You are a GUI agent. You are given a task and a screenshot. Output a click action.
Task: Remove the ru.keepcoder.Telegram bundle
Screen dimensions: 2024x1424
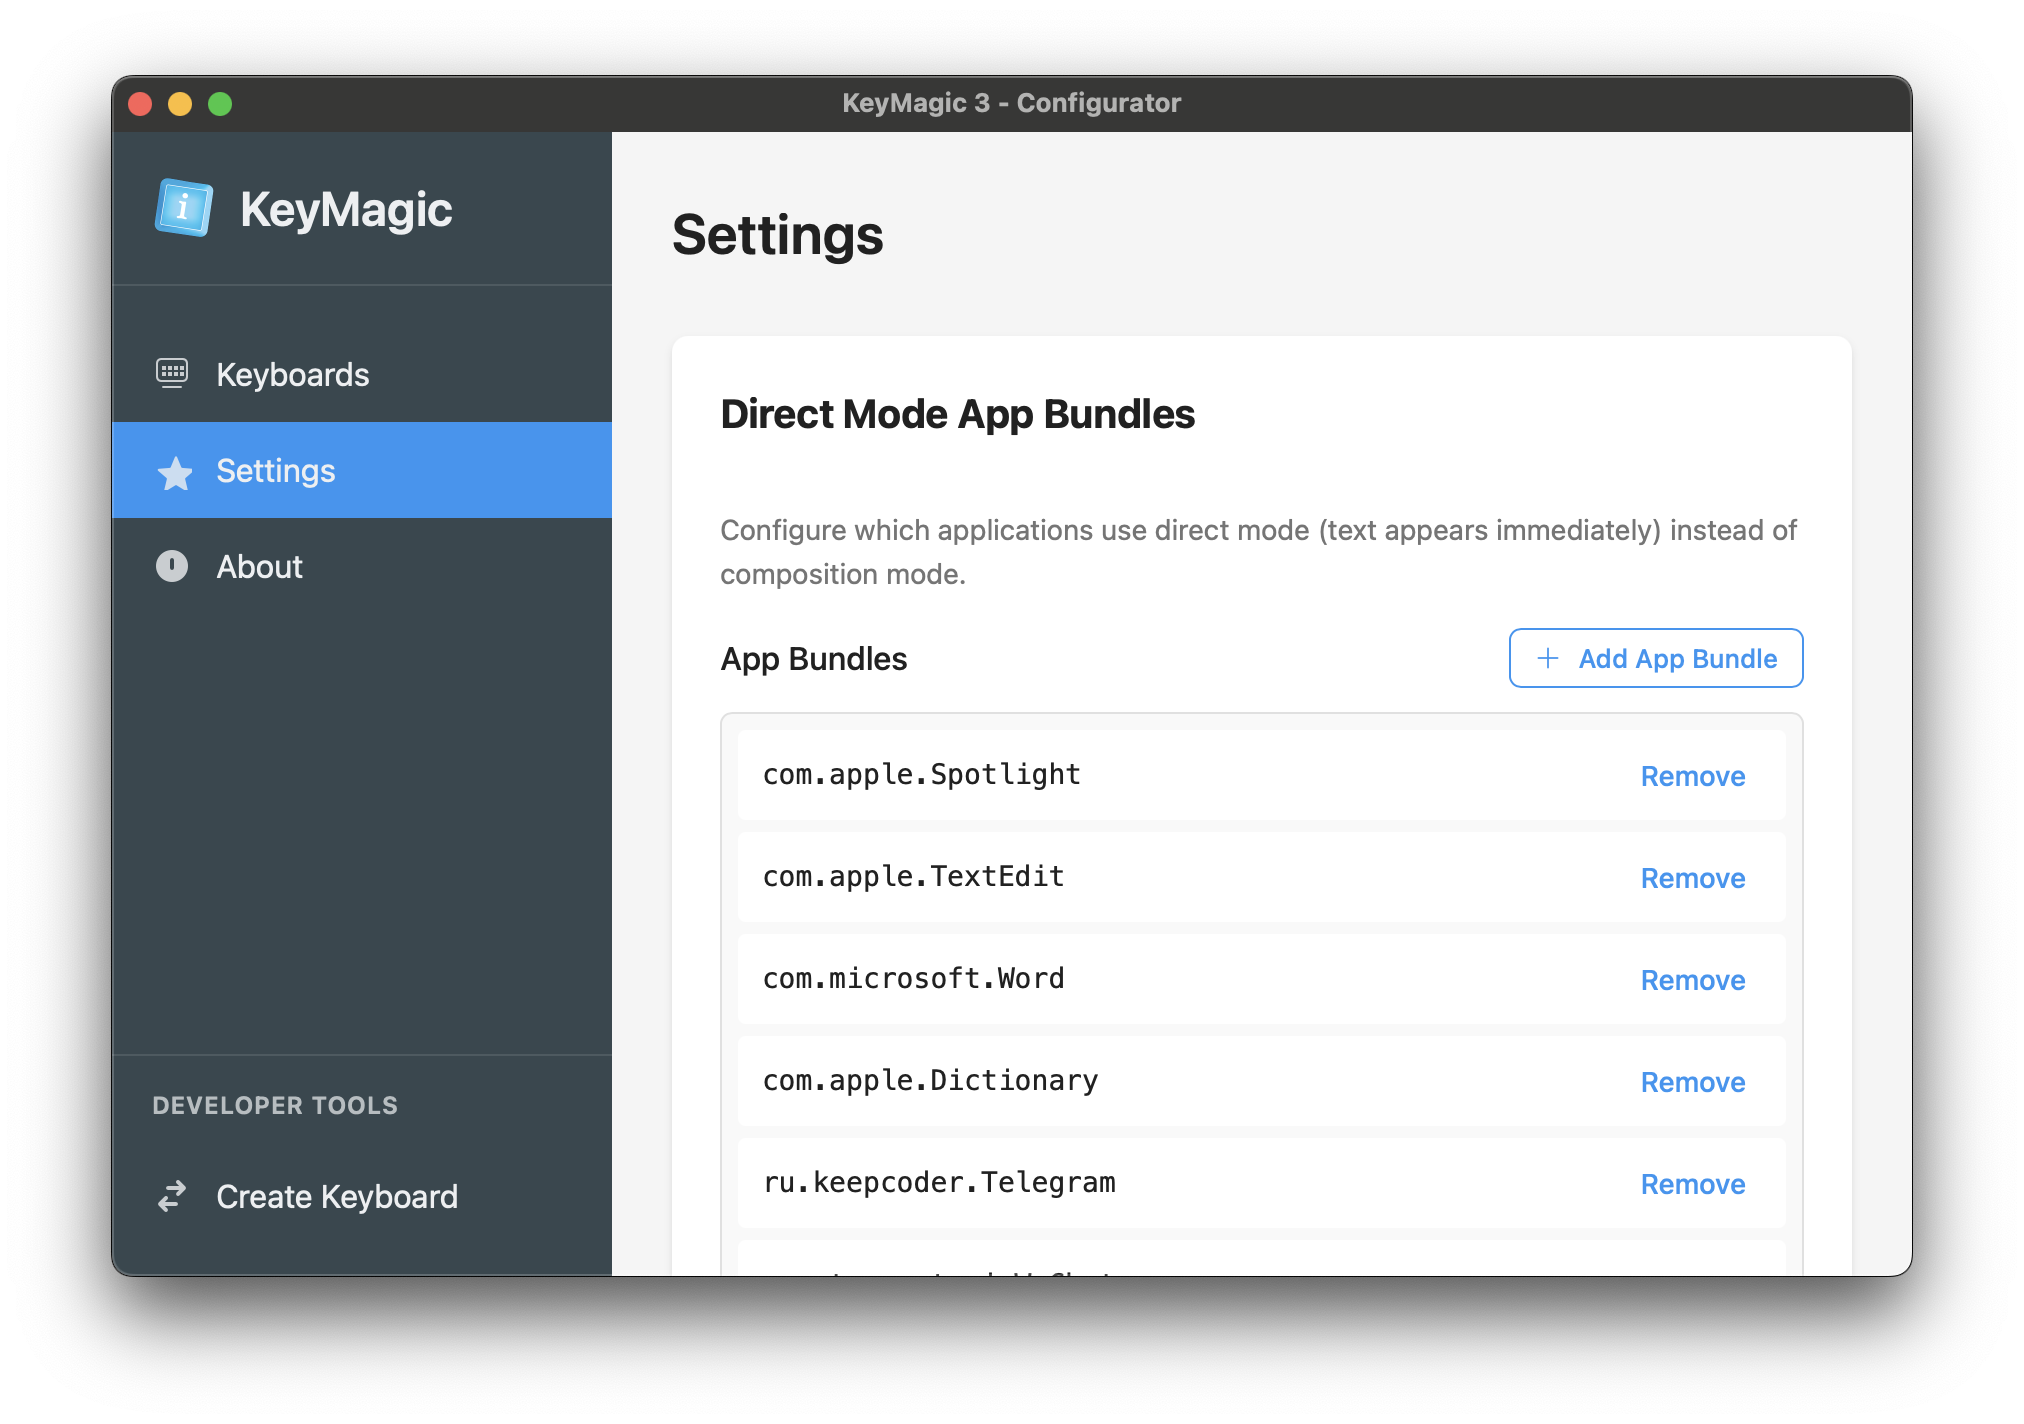click(1692, 1184)
